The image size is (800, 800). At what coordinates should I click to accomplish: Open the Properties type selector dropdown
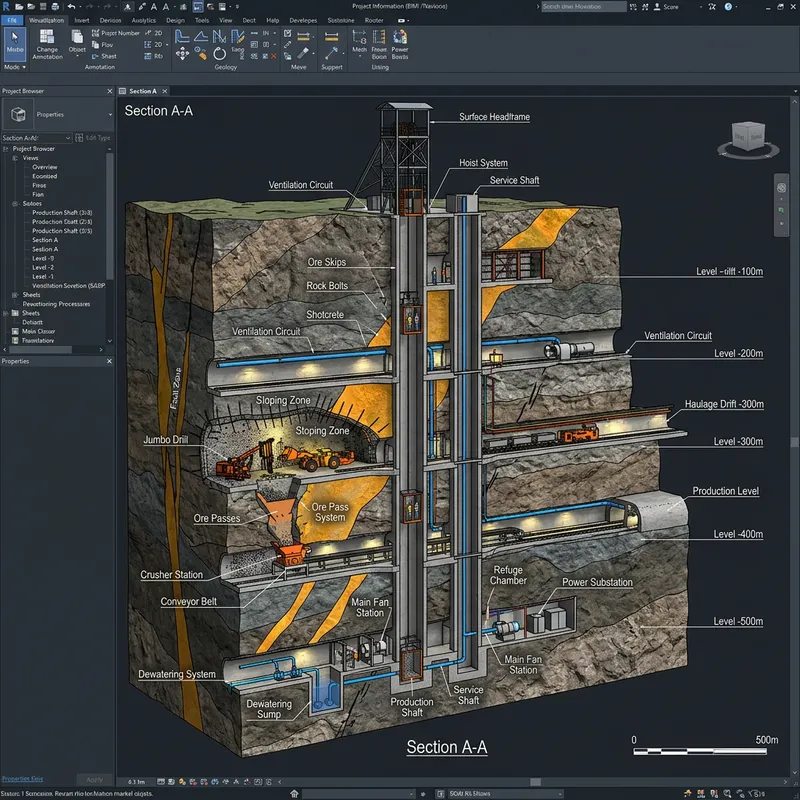[110, 114]
